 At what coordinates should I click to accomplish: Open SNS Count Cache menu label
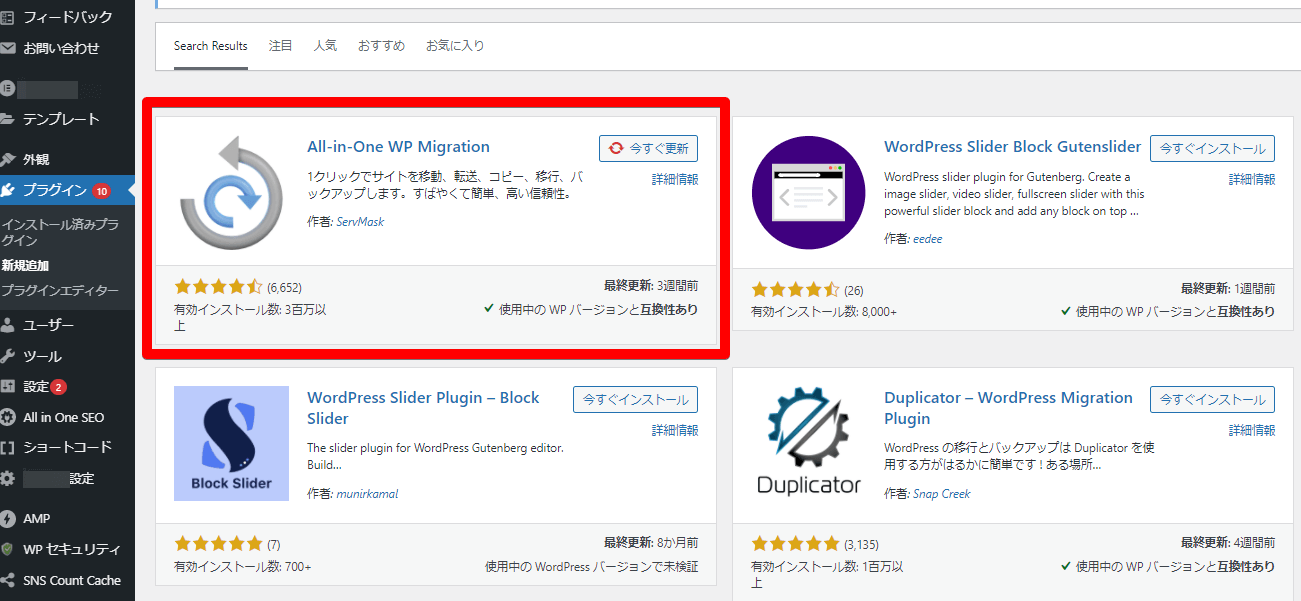click(72, 580)
